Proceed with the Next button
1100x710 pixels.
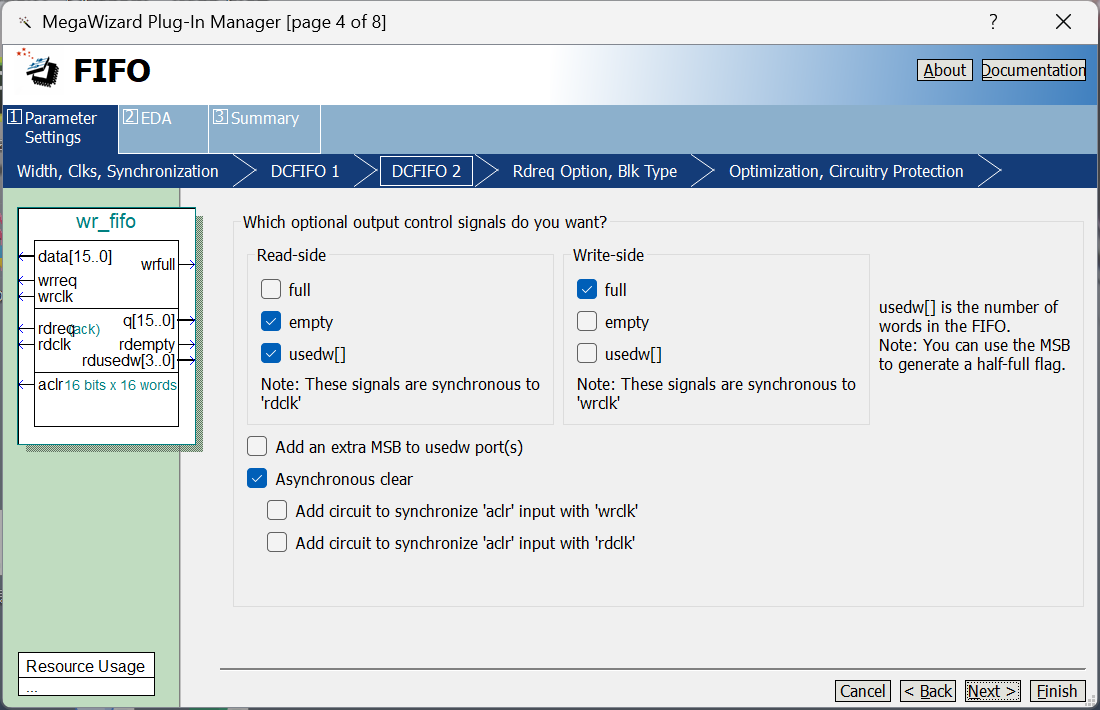pos(993,691)
